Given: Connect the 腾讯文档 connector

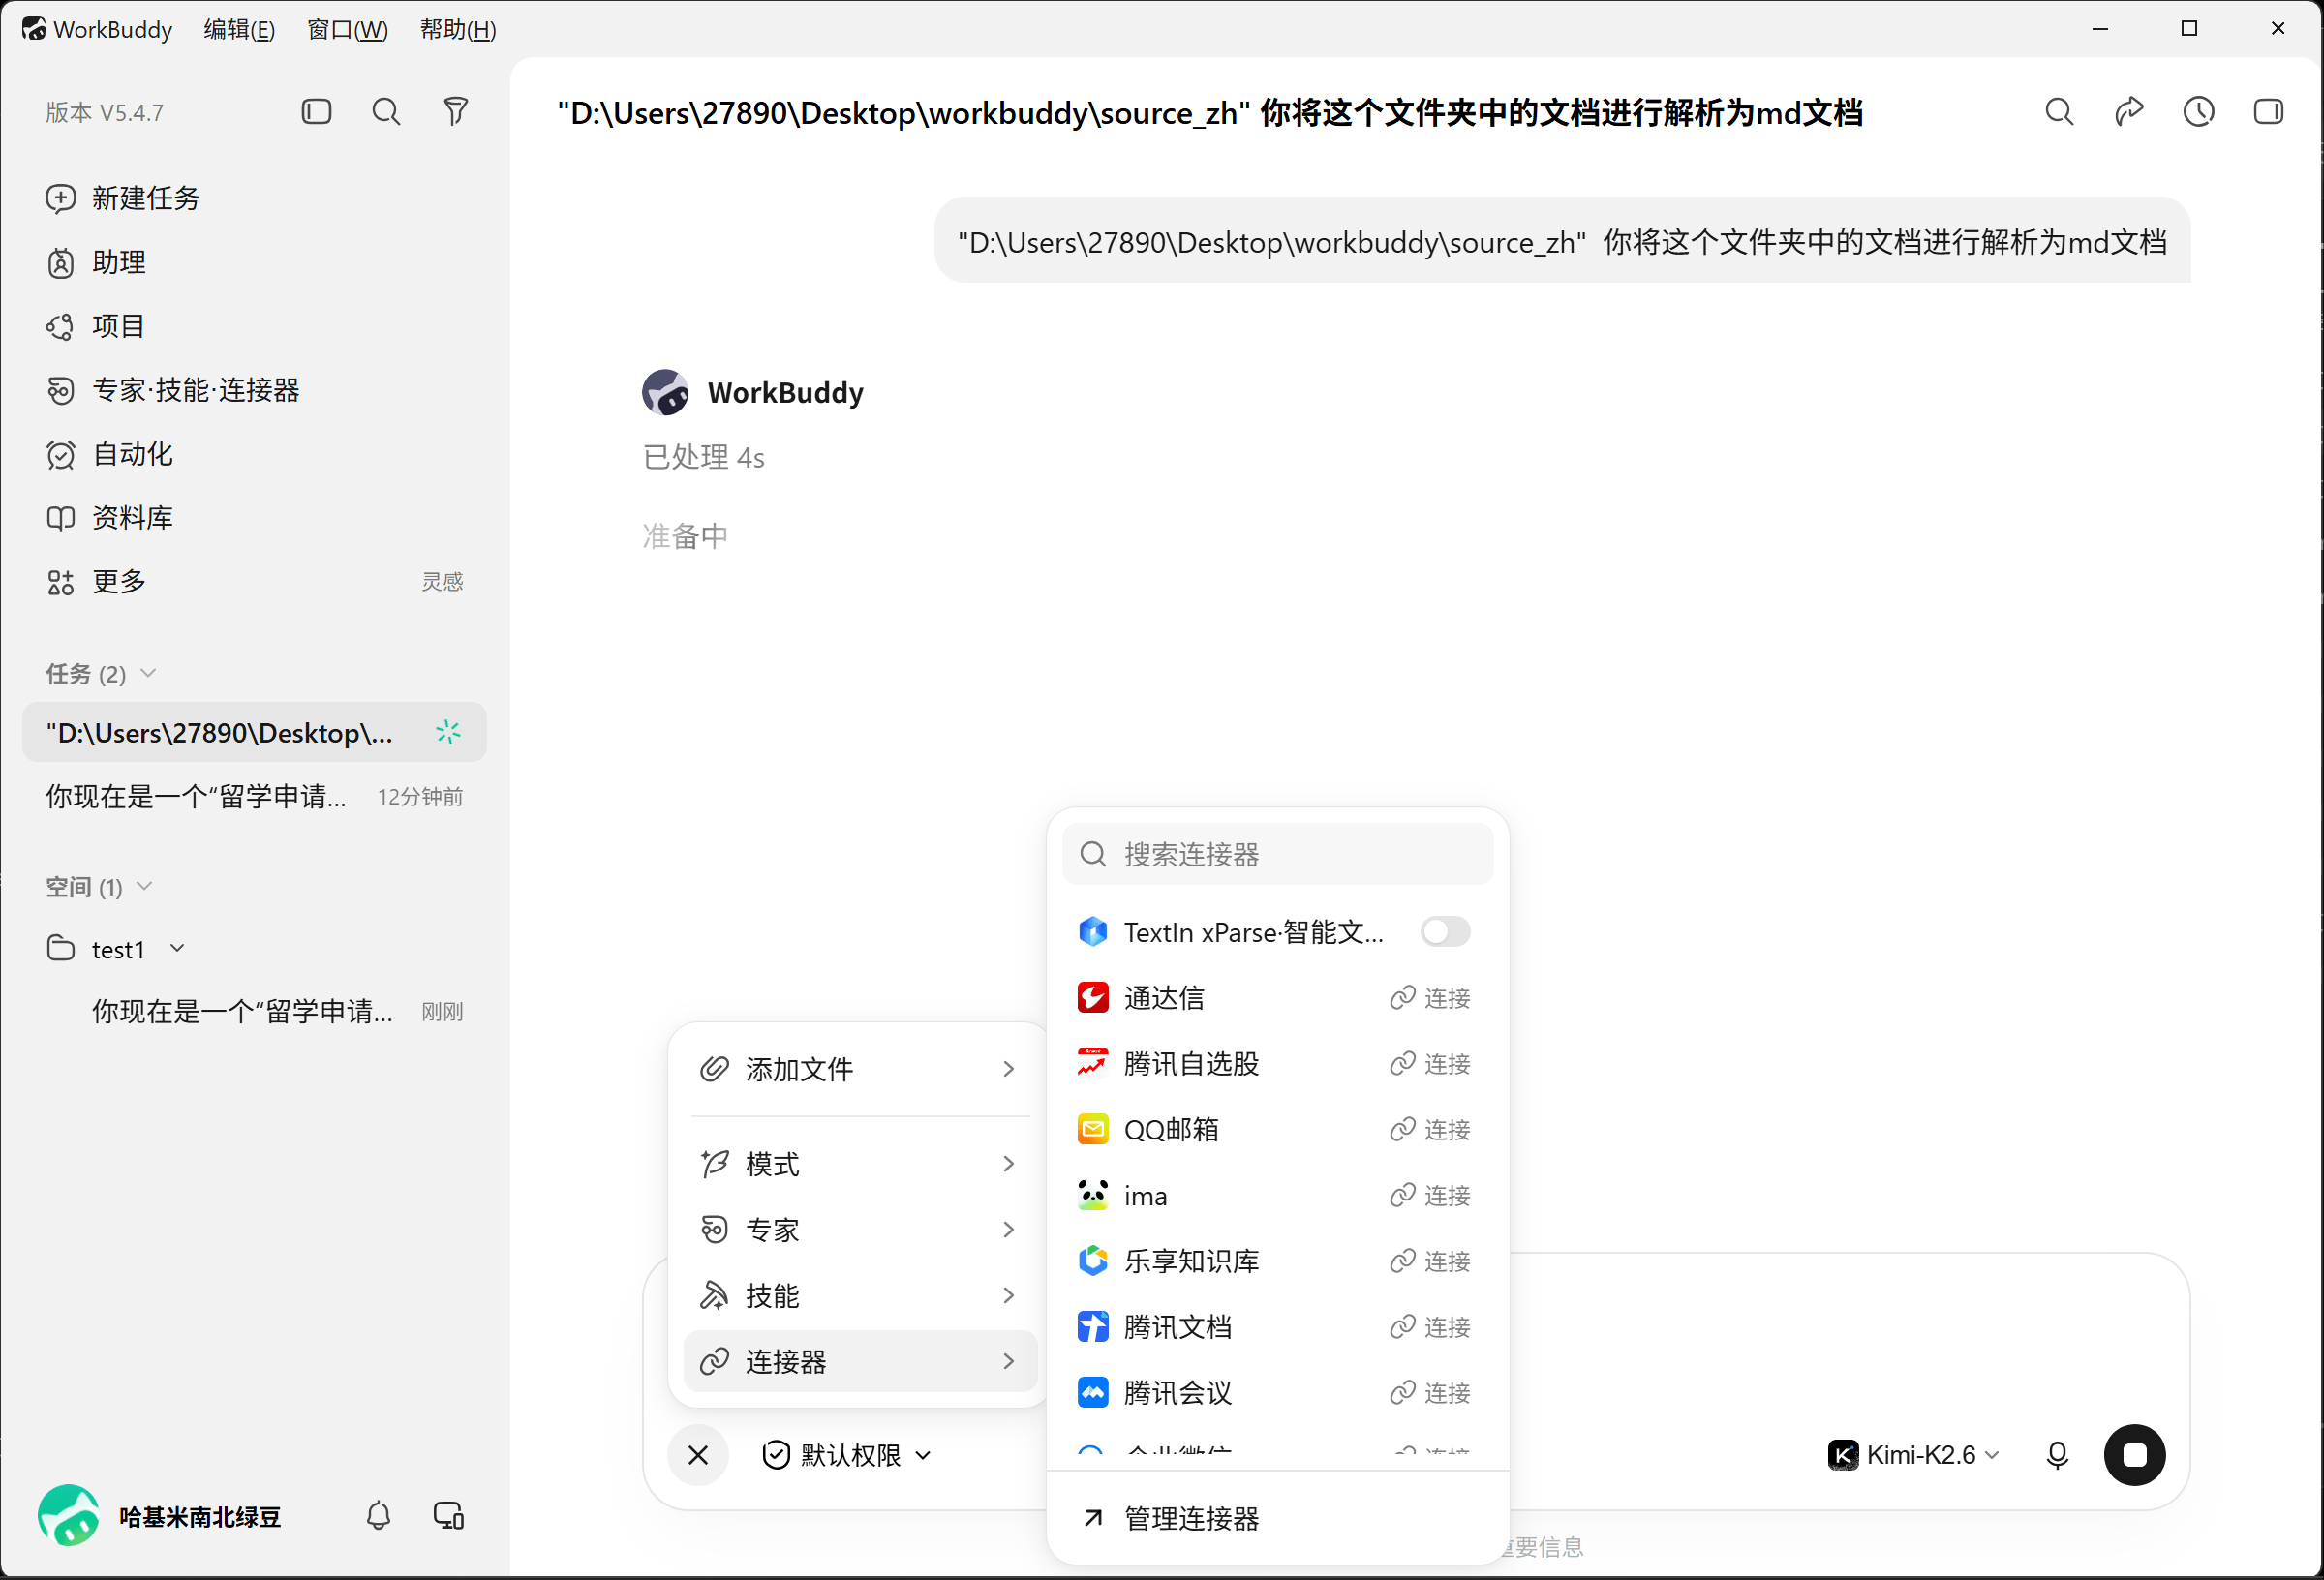Looking at the screenshot, I should 1430,1327.
